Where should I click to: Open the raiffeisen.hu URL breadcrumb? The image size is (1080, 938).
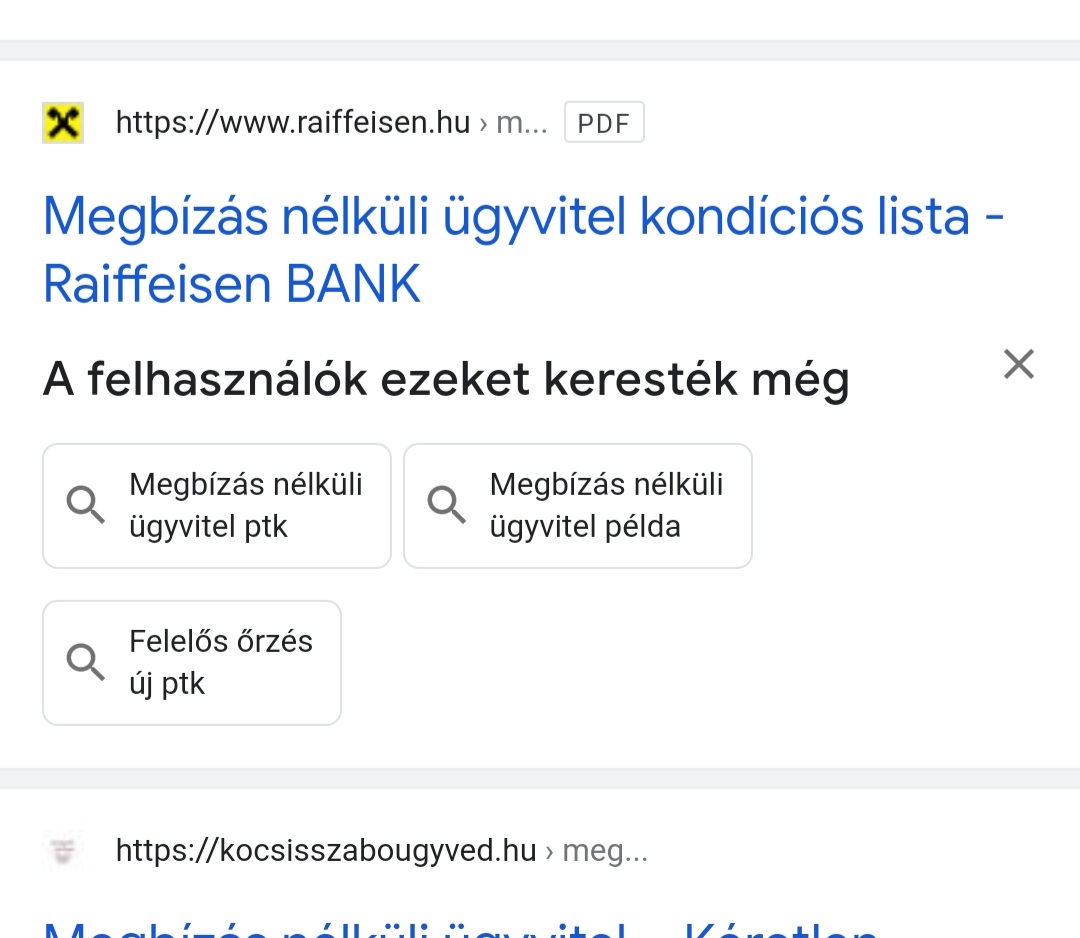tap(331, 123)
